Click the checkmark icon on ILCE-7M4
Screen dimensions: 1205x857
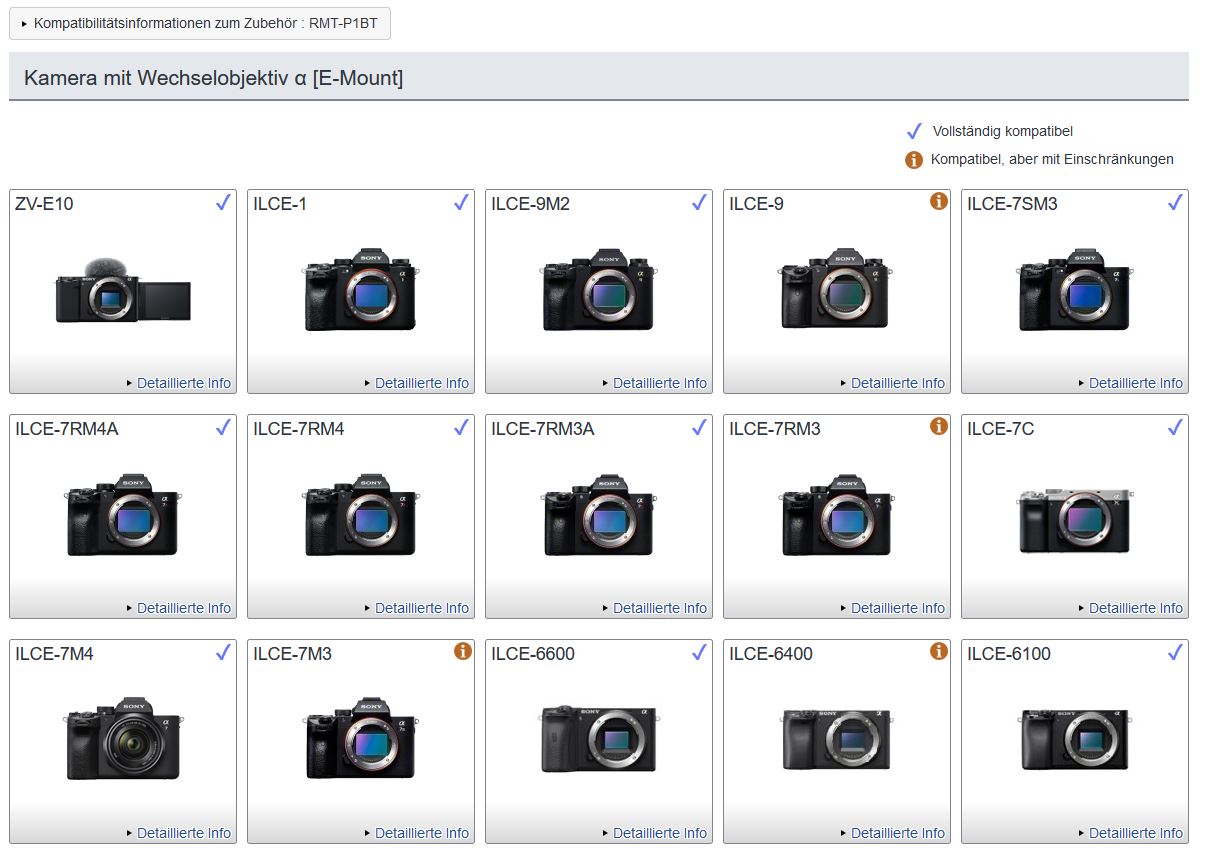223,652
